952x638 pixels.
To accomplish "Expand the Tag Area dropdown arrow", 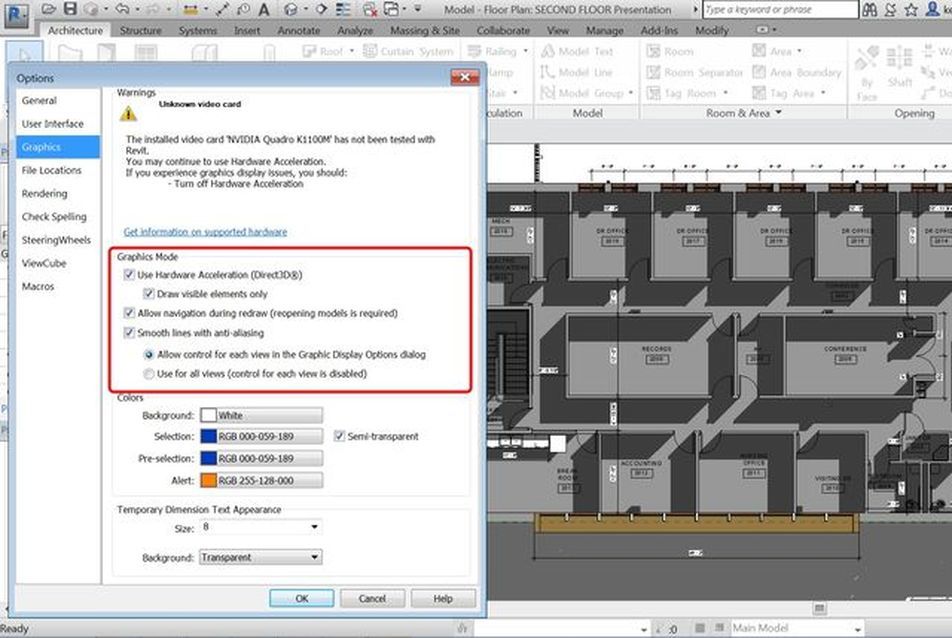I will point(823,93).
